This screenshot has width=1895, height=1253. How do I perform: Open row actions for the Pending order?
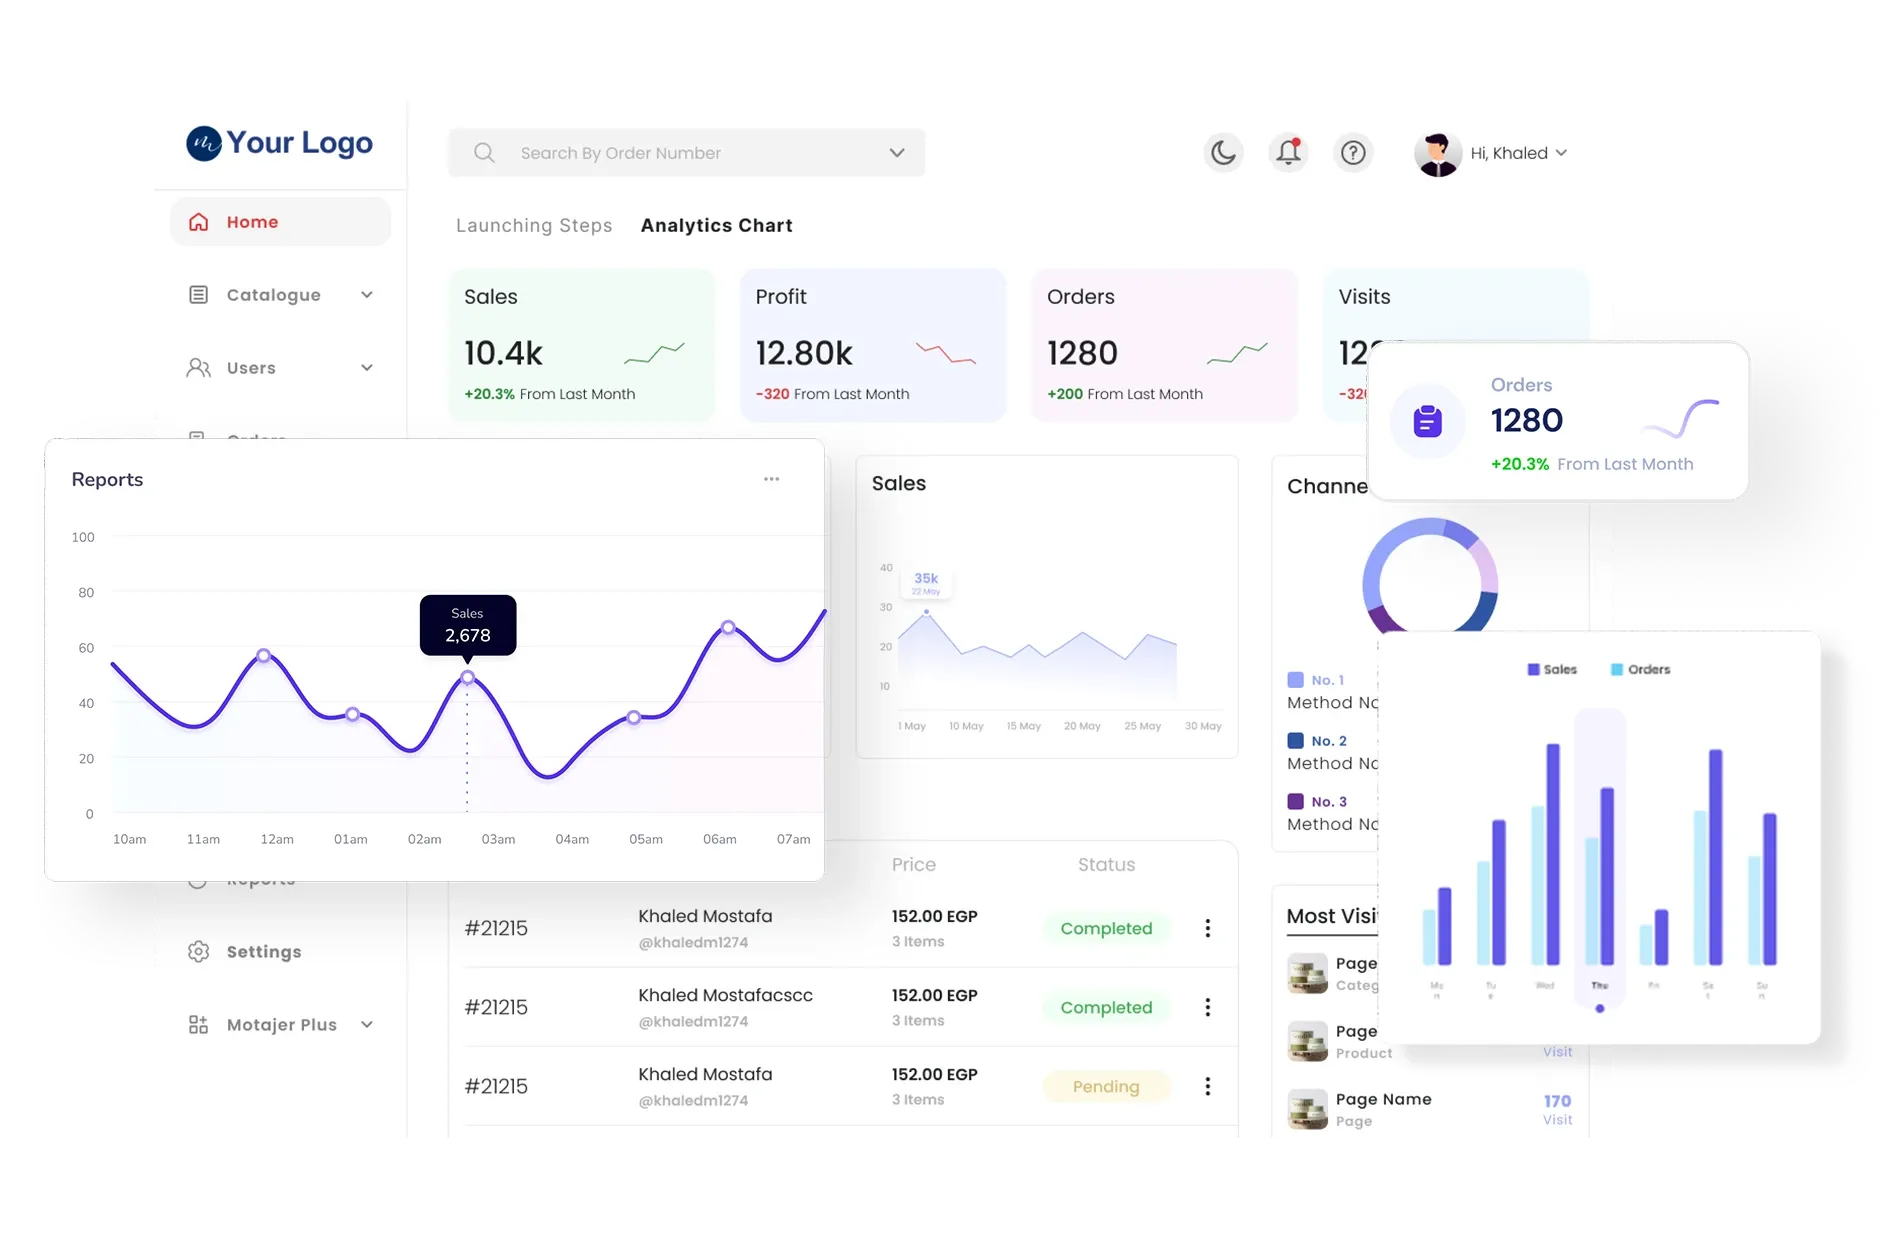tap(1207, 1086)
